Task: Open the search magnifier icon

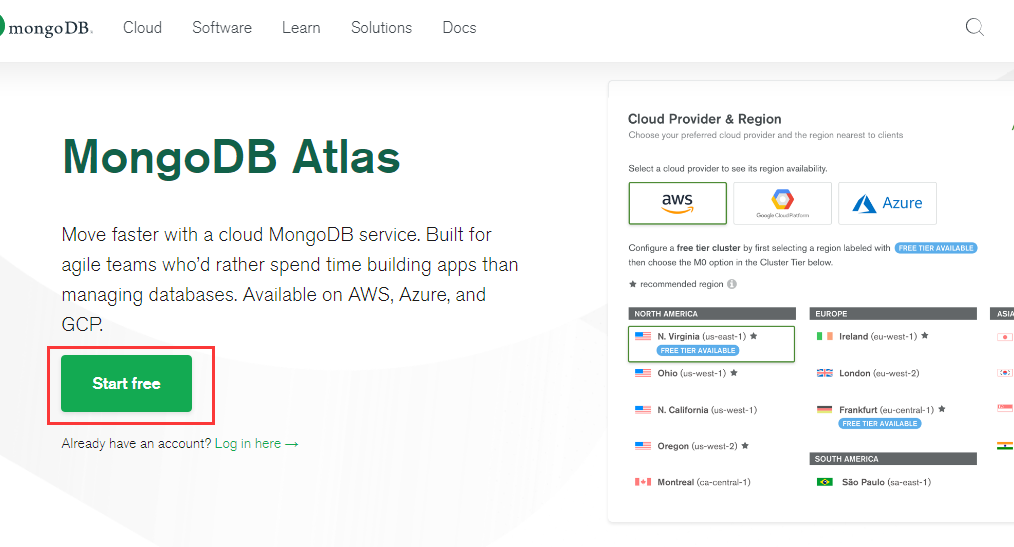Action: pos(974,27)
